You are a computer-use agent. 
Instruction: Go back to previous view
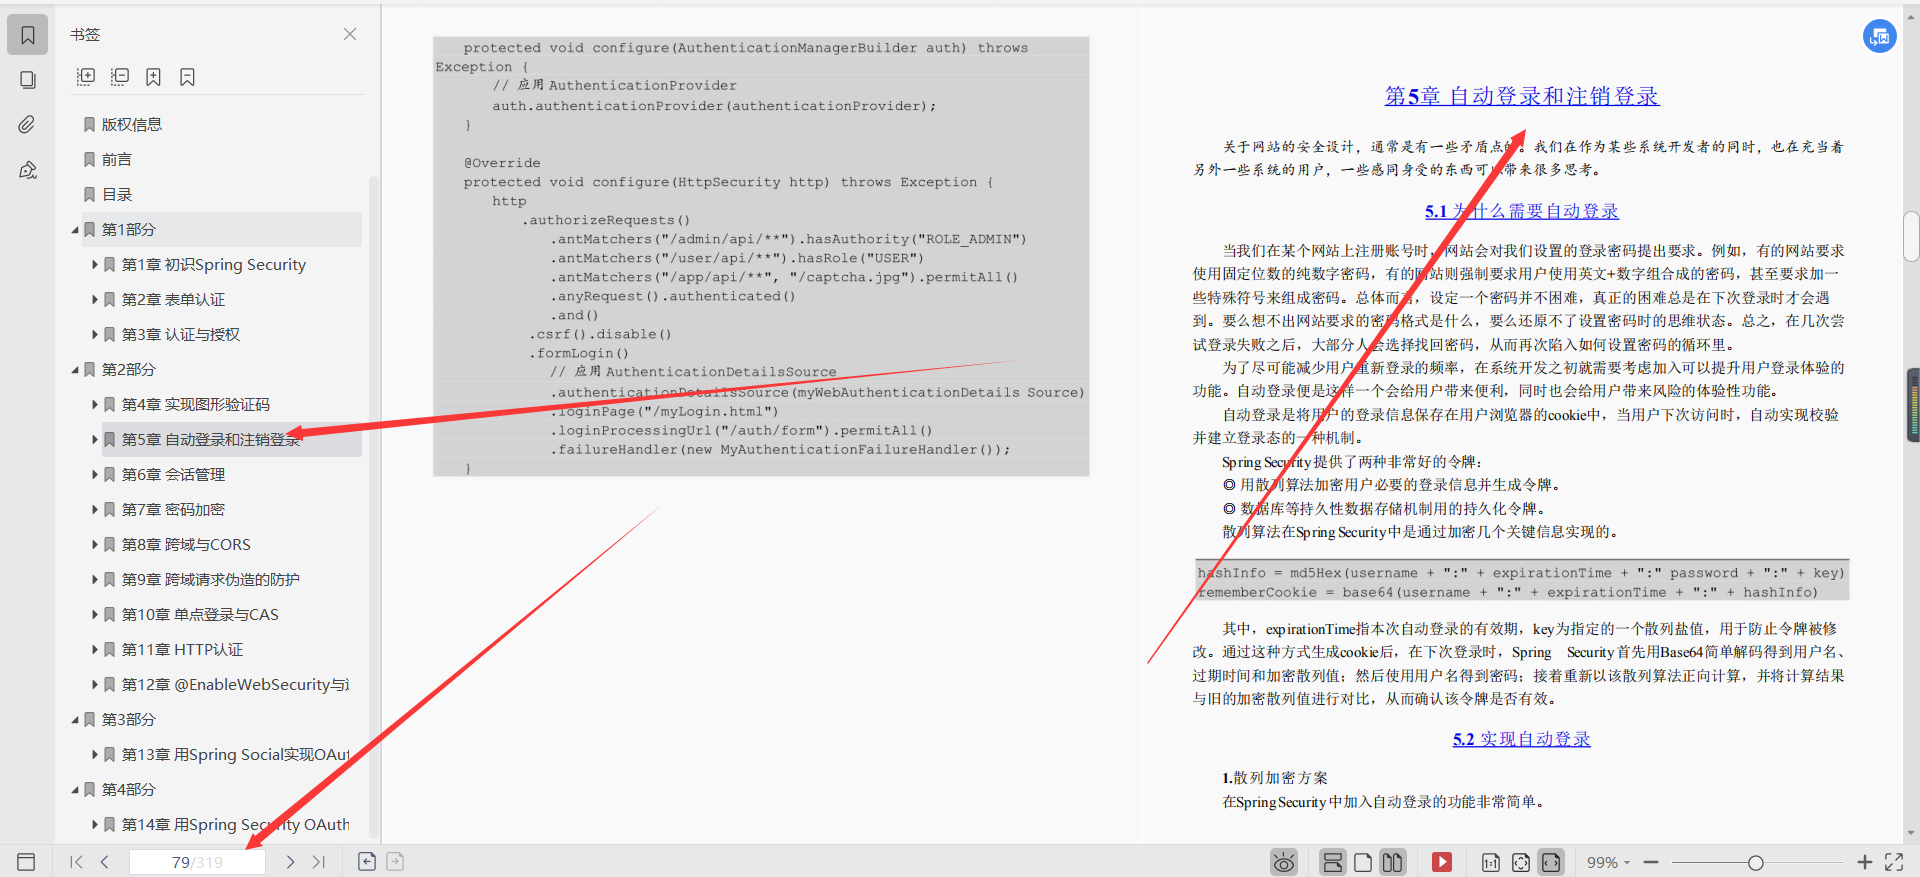[x=367, y=861]
